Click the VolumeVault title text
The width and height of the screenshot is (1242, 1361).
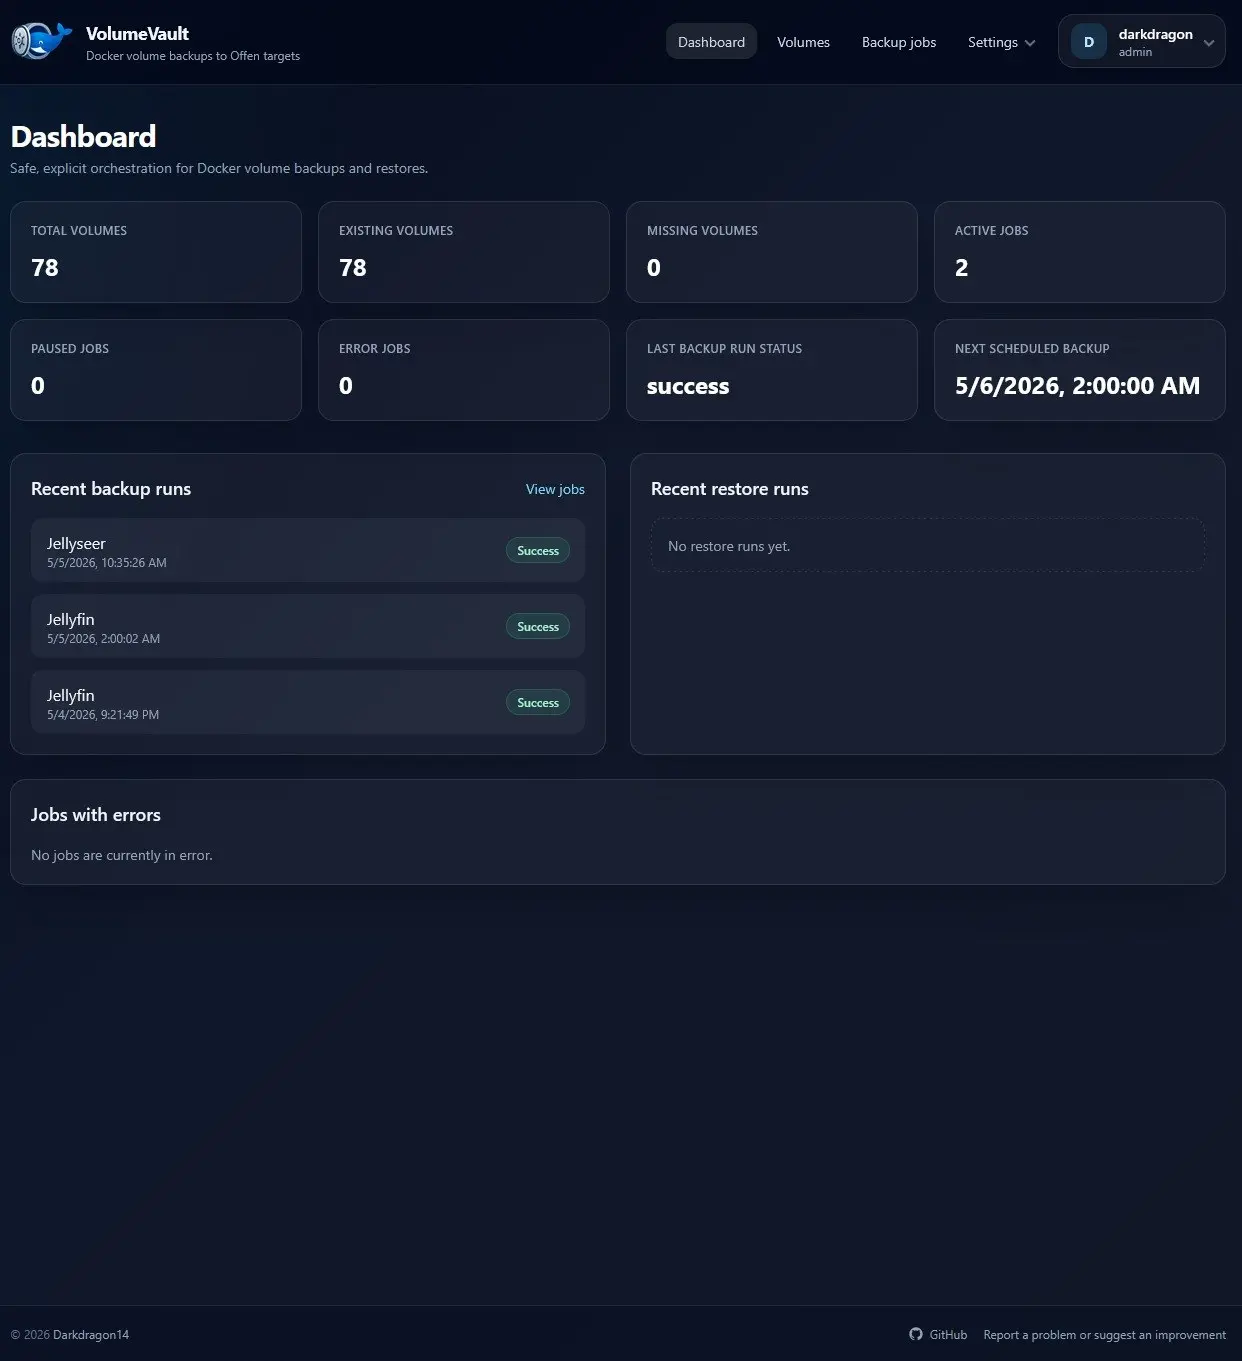(137, 34)
